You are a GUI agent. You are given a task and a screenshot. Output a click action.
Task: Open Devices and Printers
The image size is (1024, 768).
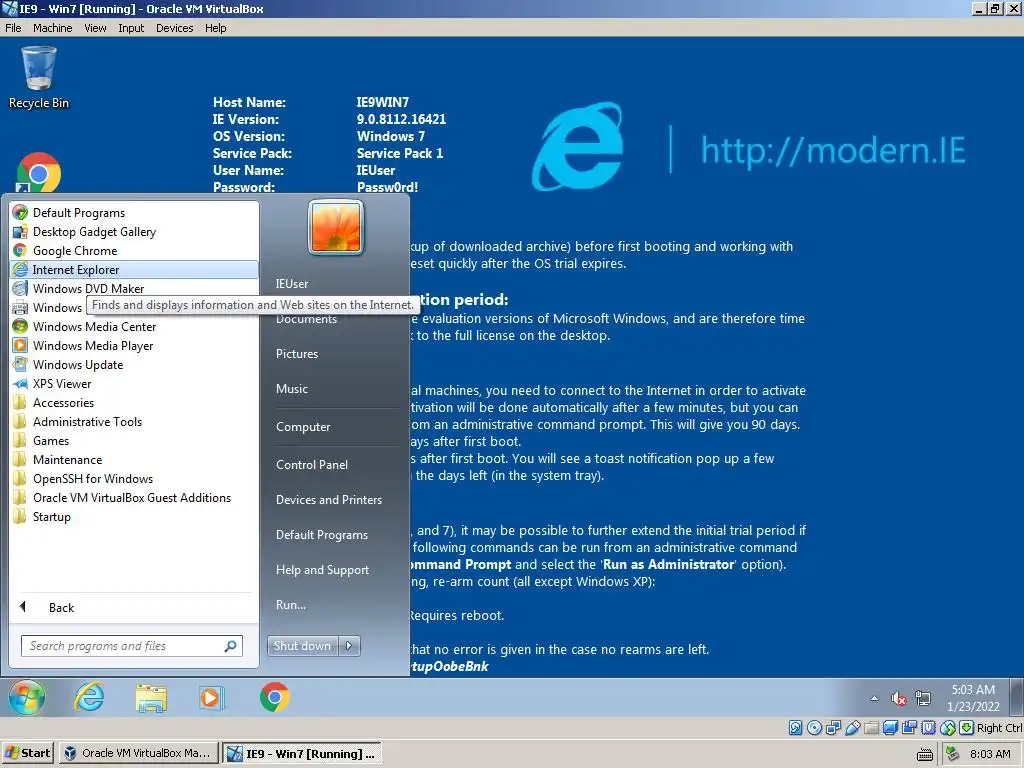coord(328,500)
